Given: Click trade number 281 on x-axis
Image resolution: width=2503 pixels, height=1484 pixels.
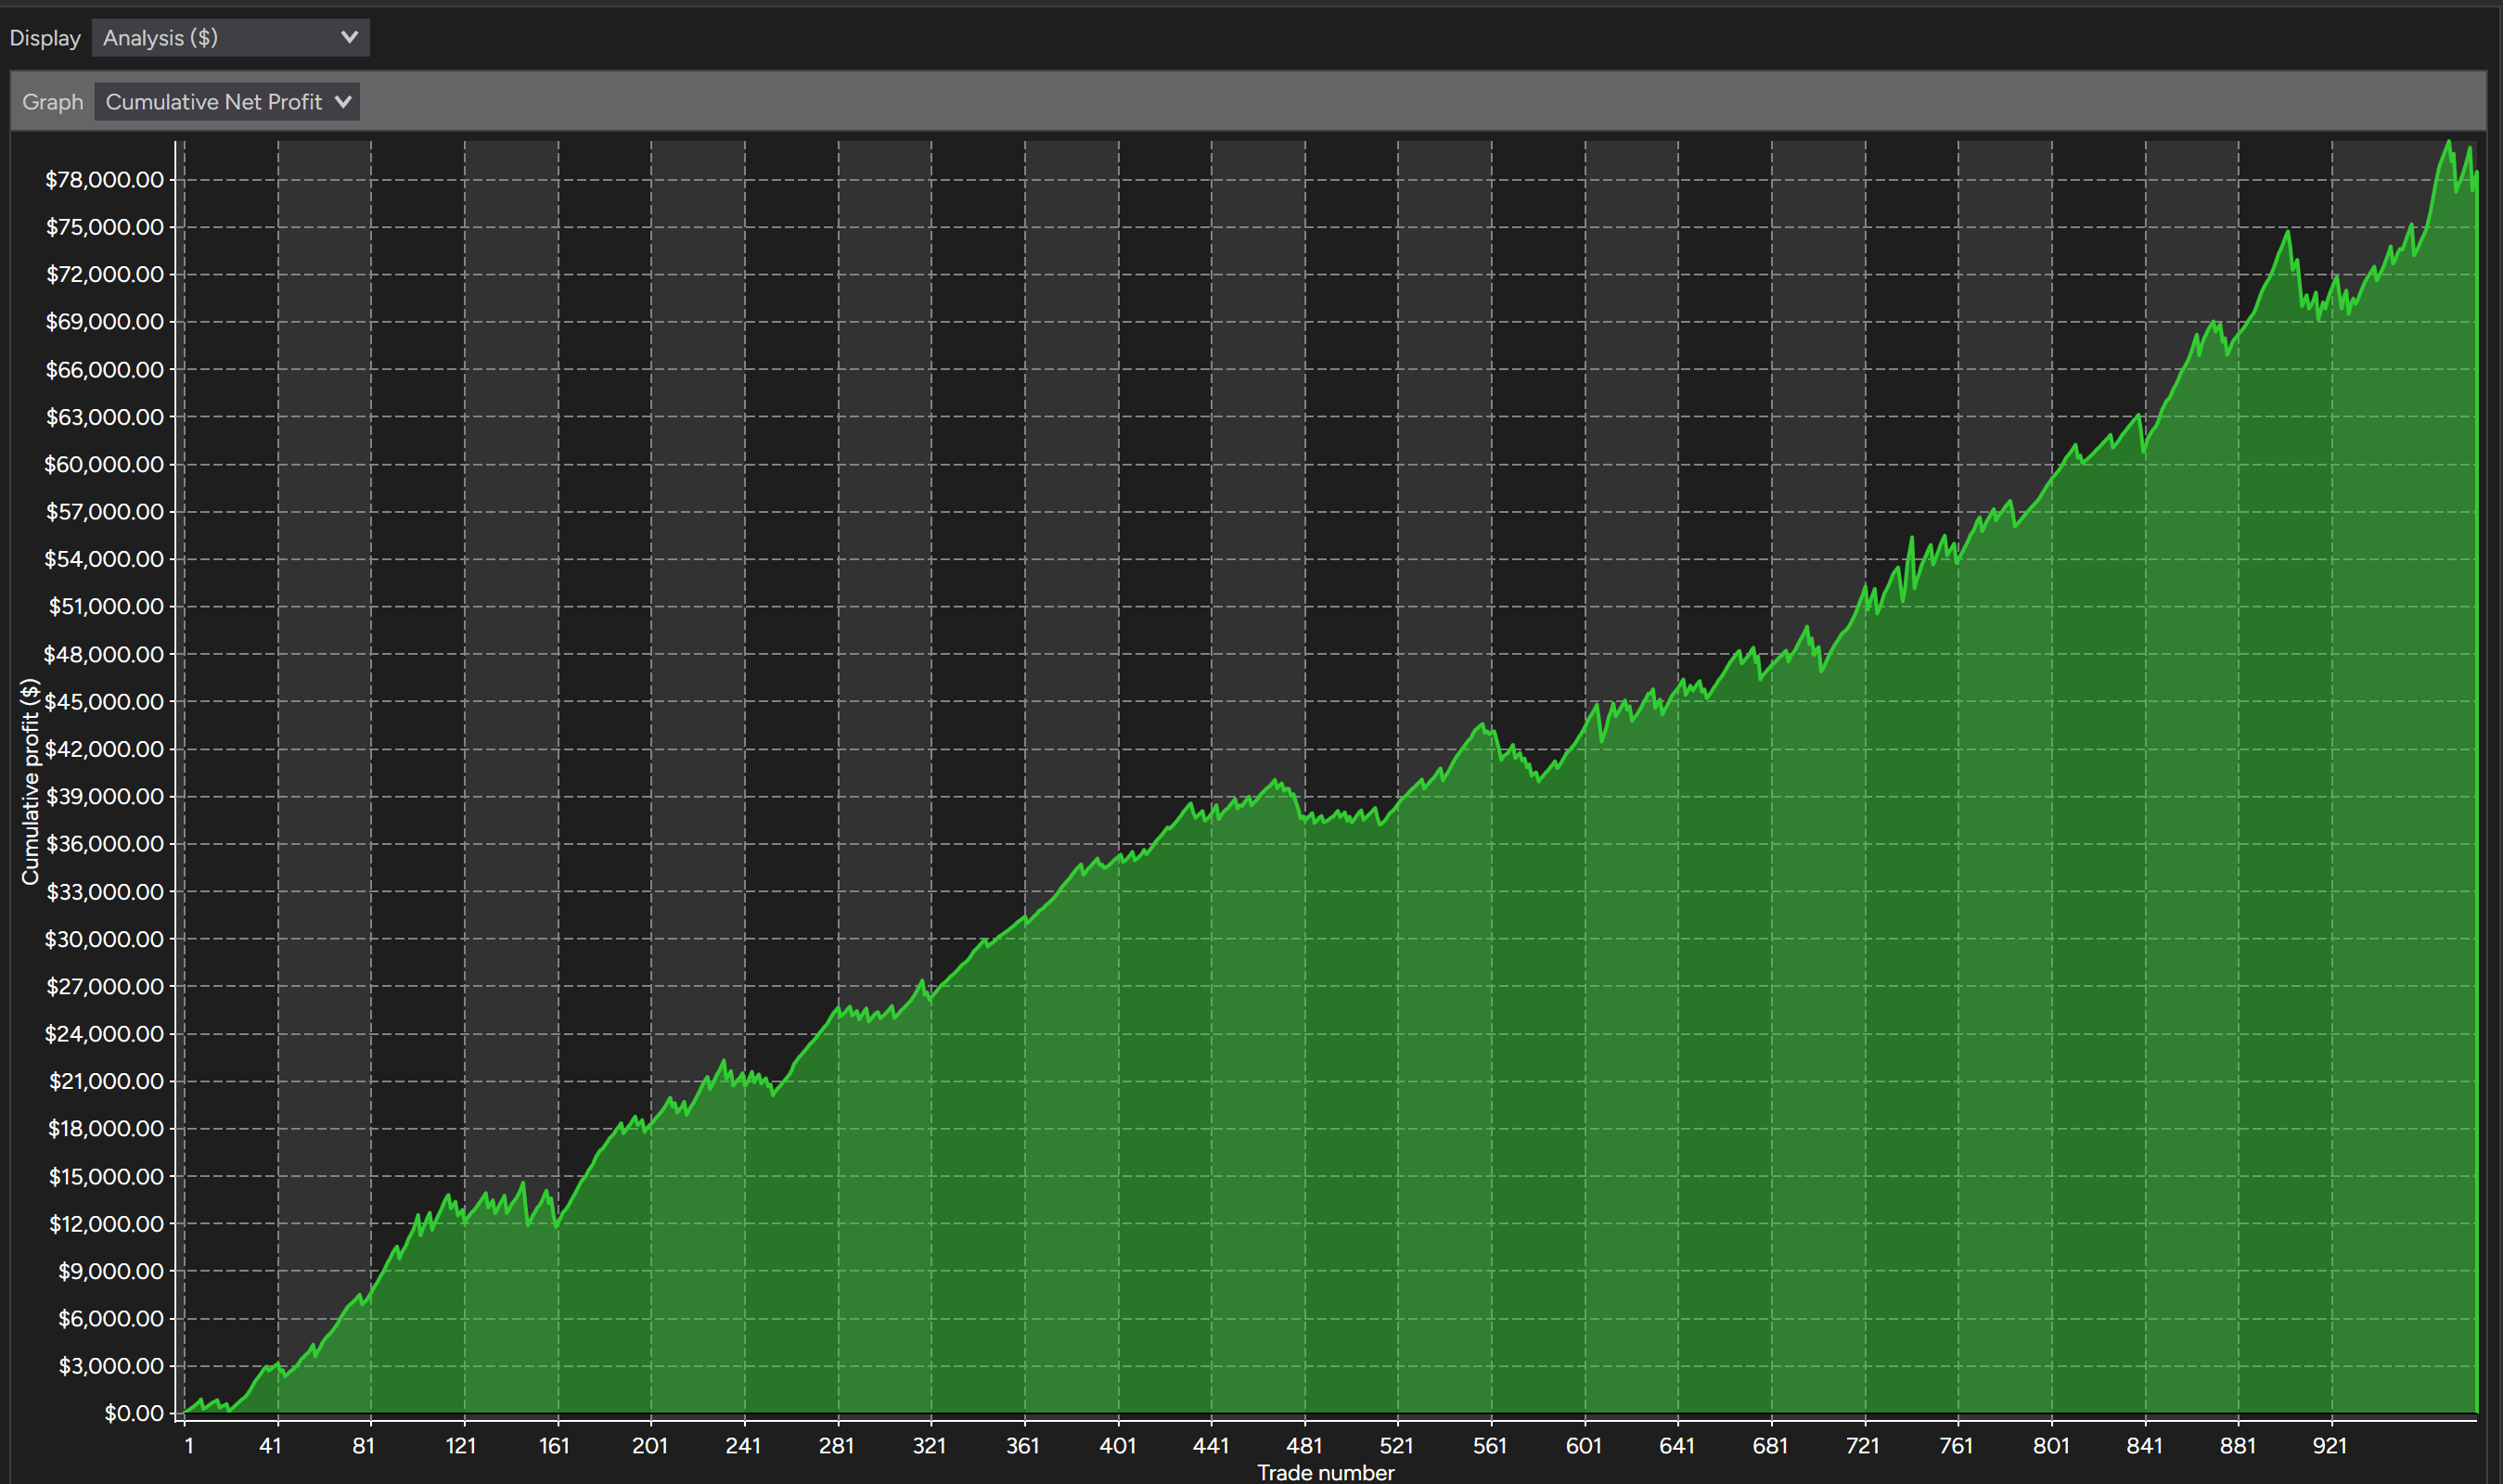Looking at the screenshot, I should coord(836,1445).
